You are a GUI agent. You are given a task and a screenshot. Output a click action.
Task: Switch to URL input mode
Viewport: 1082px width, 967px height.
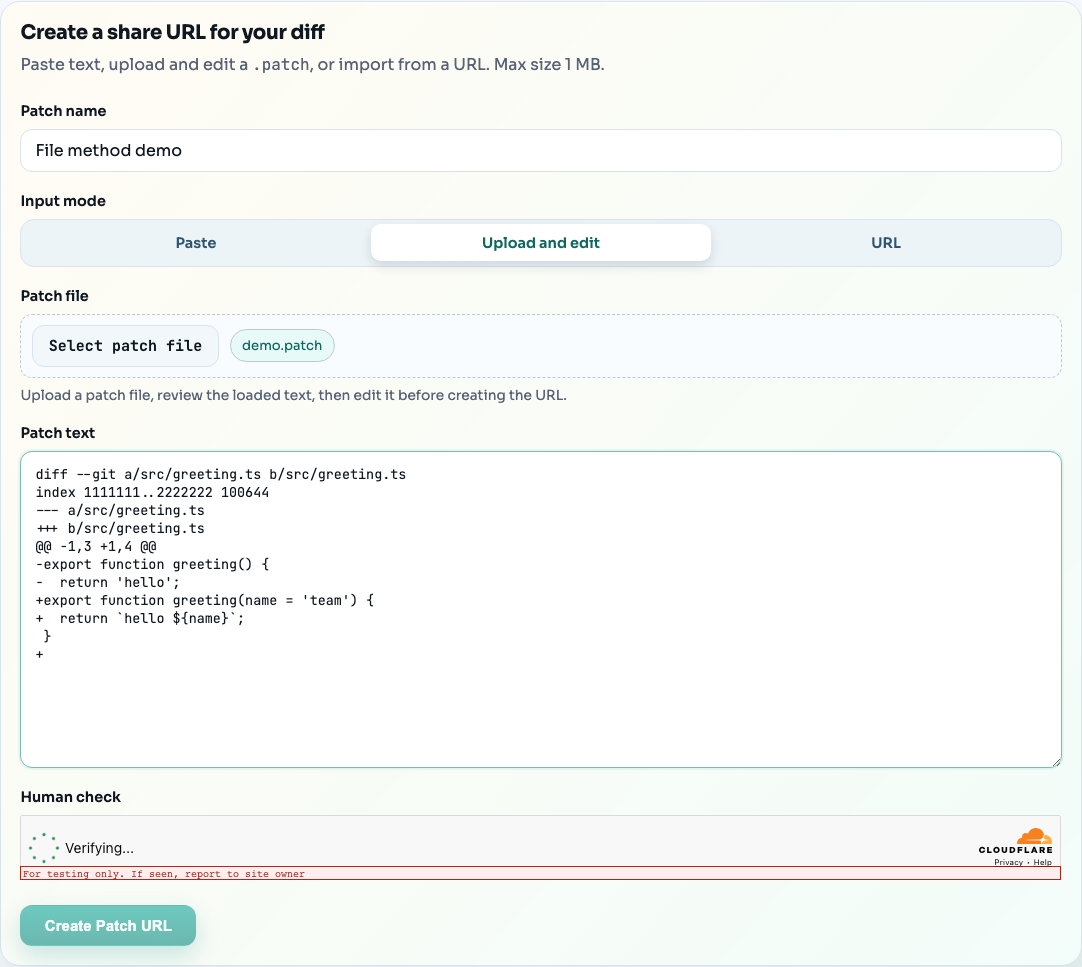[x=885, y=243]
